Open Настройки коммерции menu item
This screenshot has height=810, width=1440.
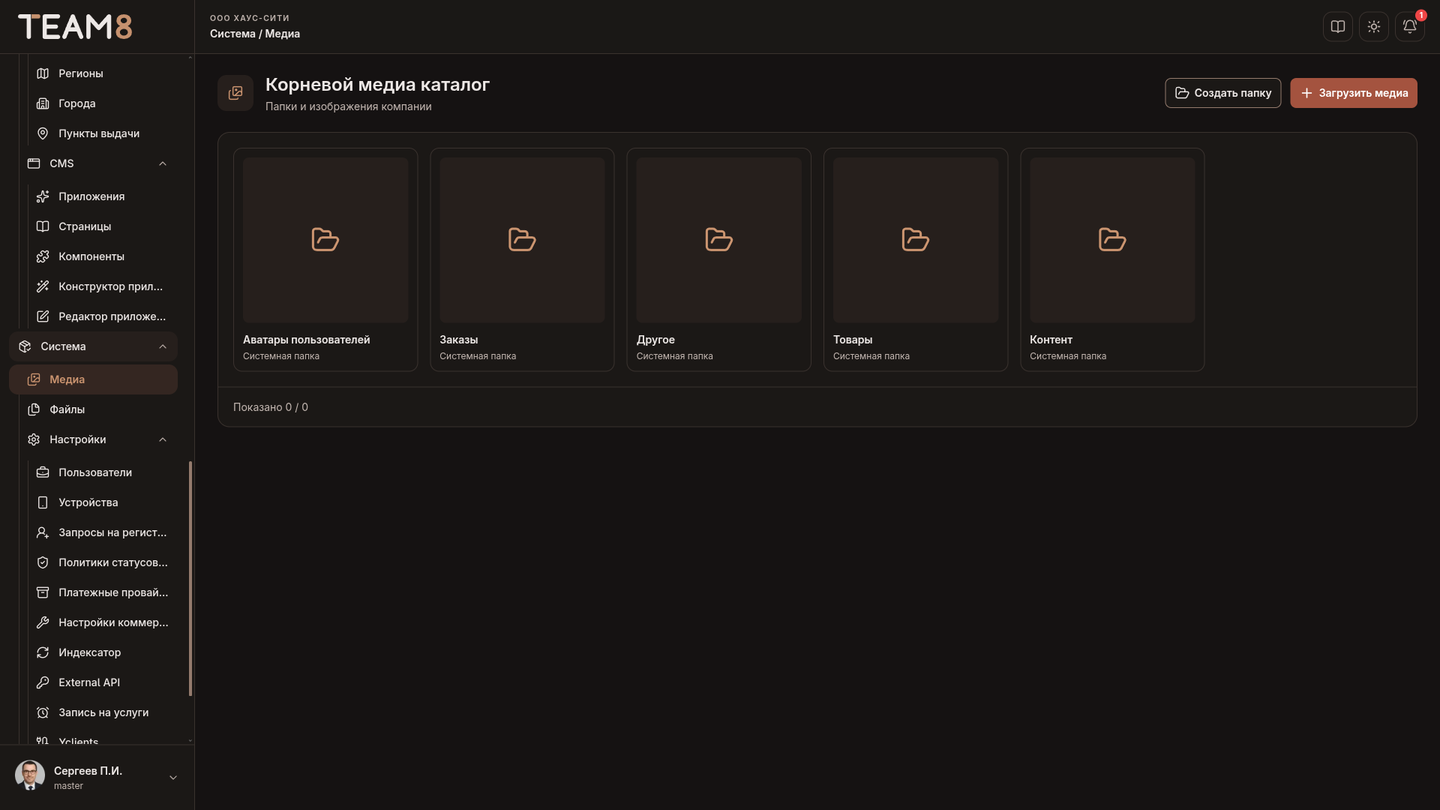pos(103,622)
